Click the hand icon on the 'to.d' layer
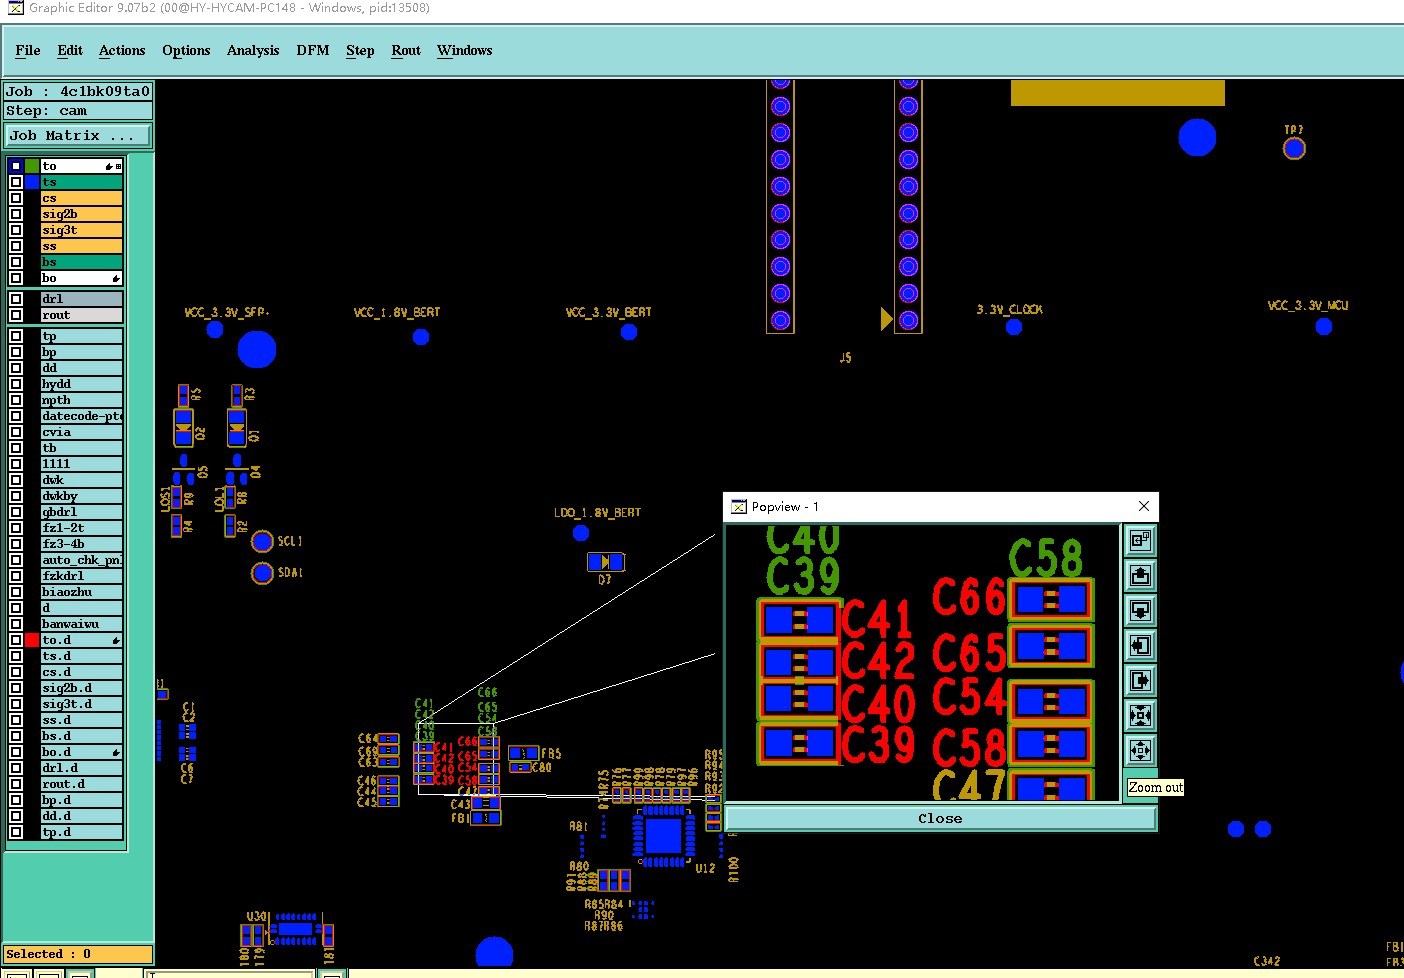Viewport: 1404px width, 978px height. pyautogui.click(x=116, y=640)
